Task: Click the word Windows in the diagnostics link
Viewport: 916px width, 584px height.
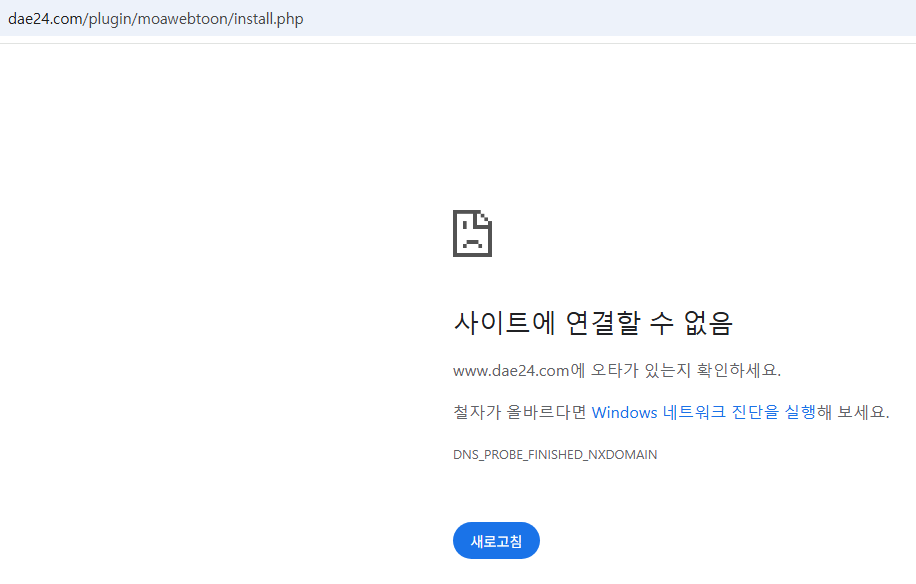Action: (624, 412)
